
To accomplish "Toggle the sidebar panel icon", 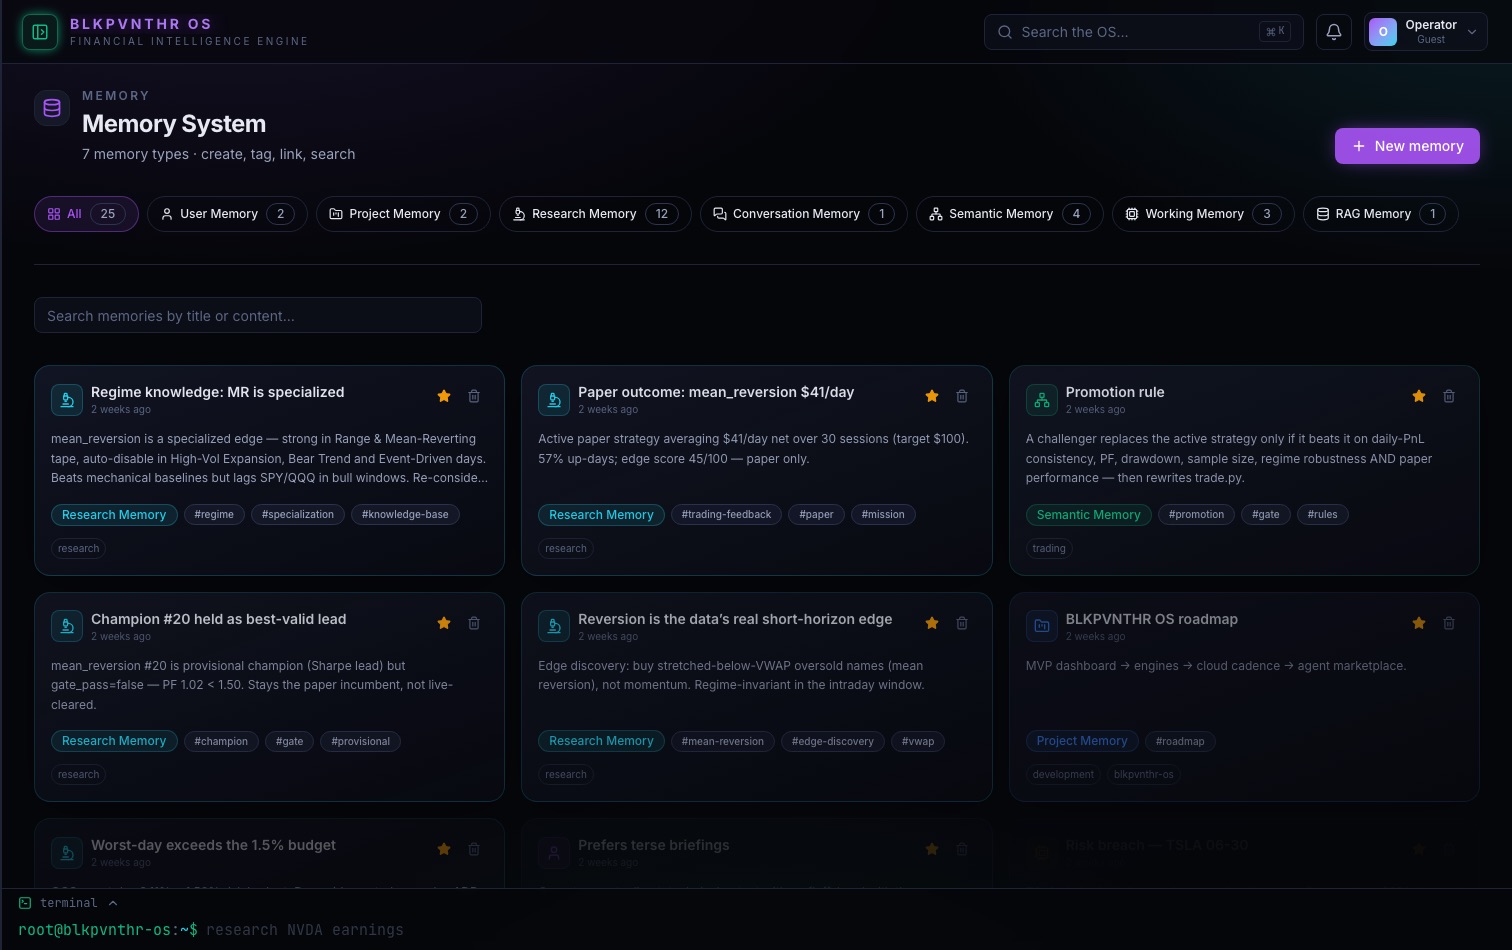I will 40,32.
